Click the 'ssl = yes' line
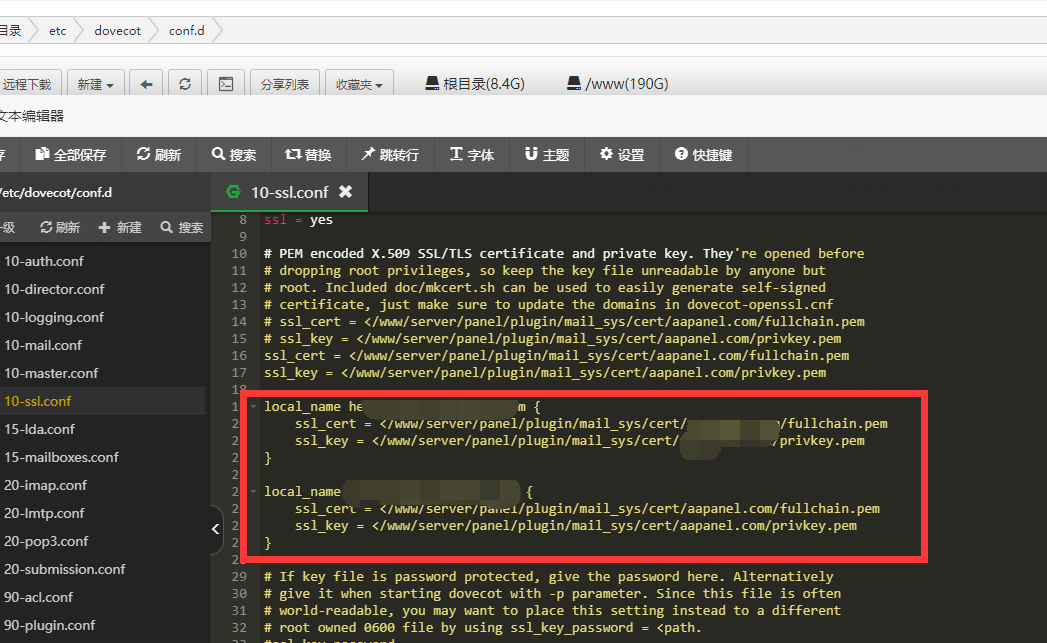Viewport: 1047px width, 643px height. point(298,220)
